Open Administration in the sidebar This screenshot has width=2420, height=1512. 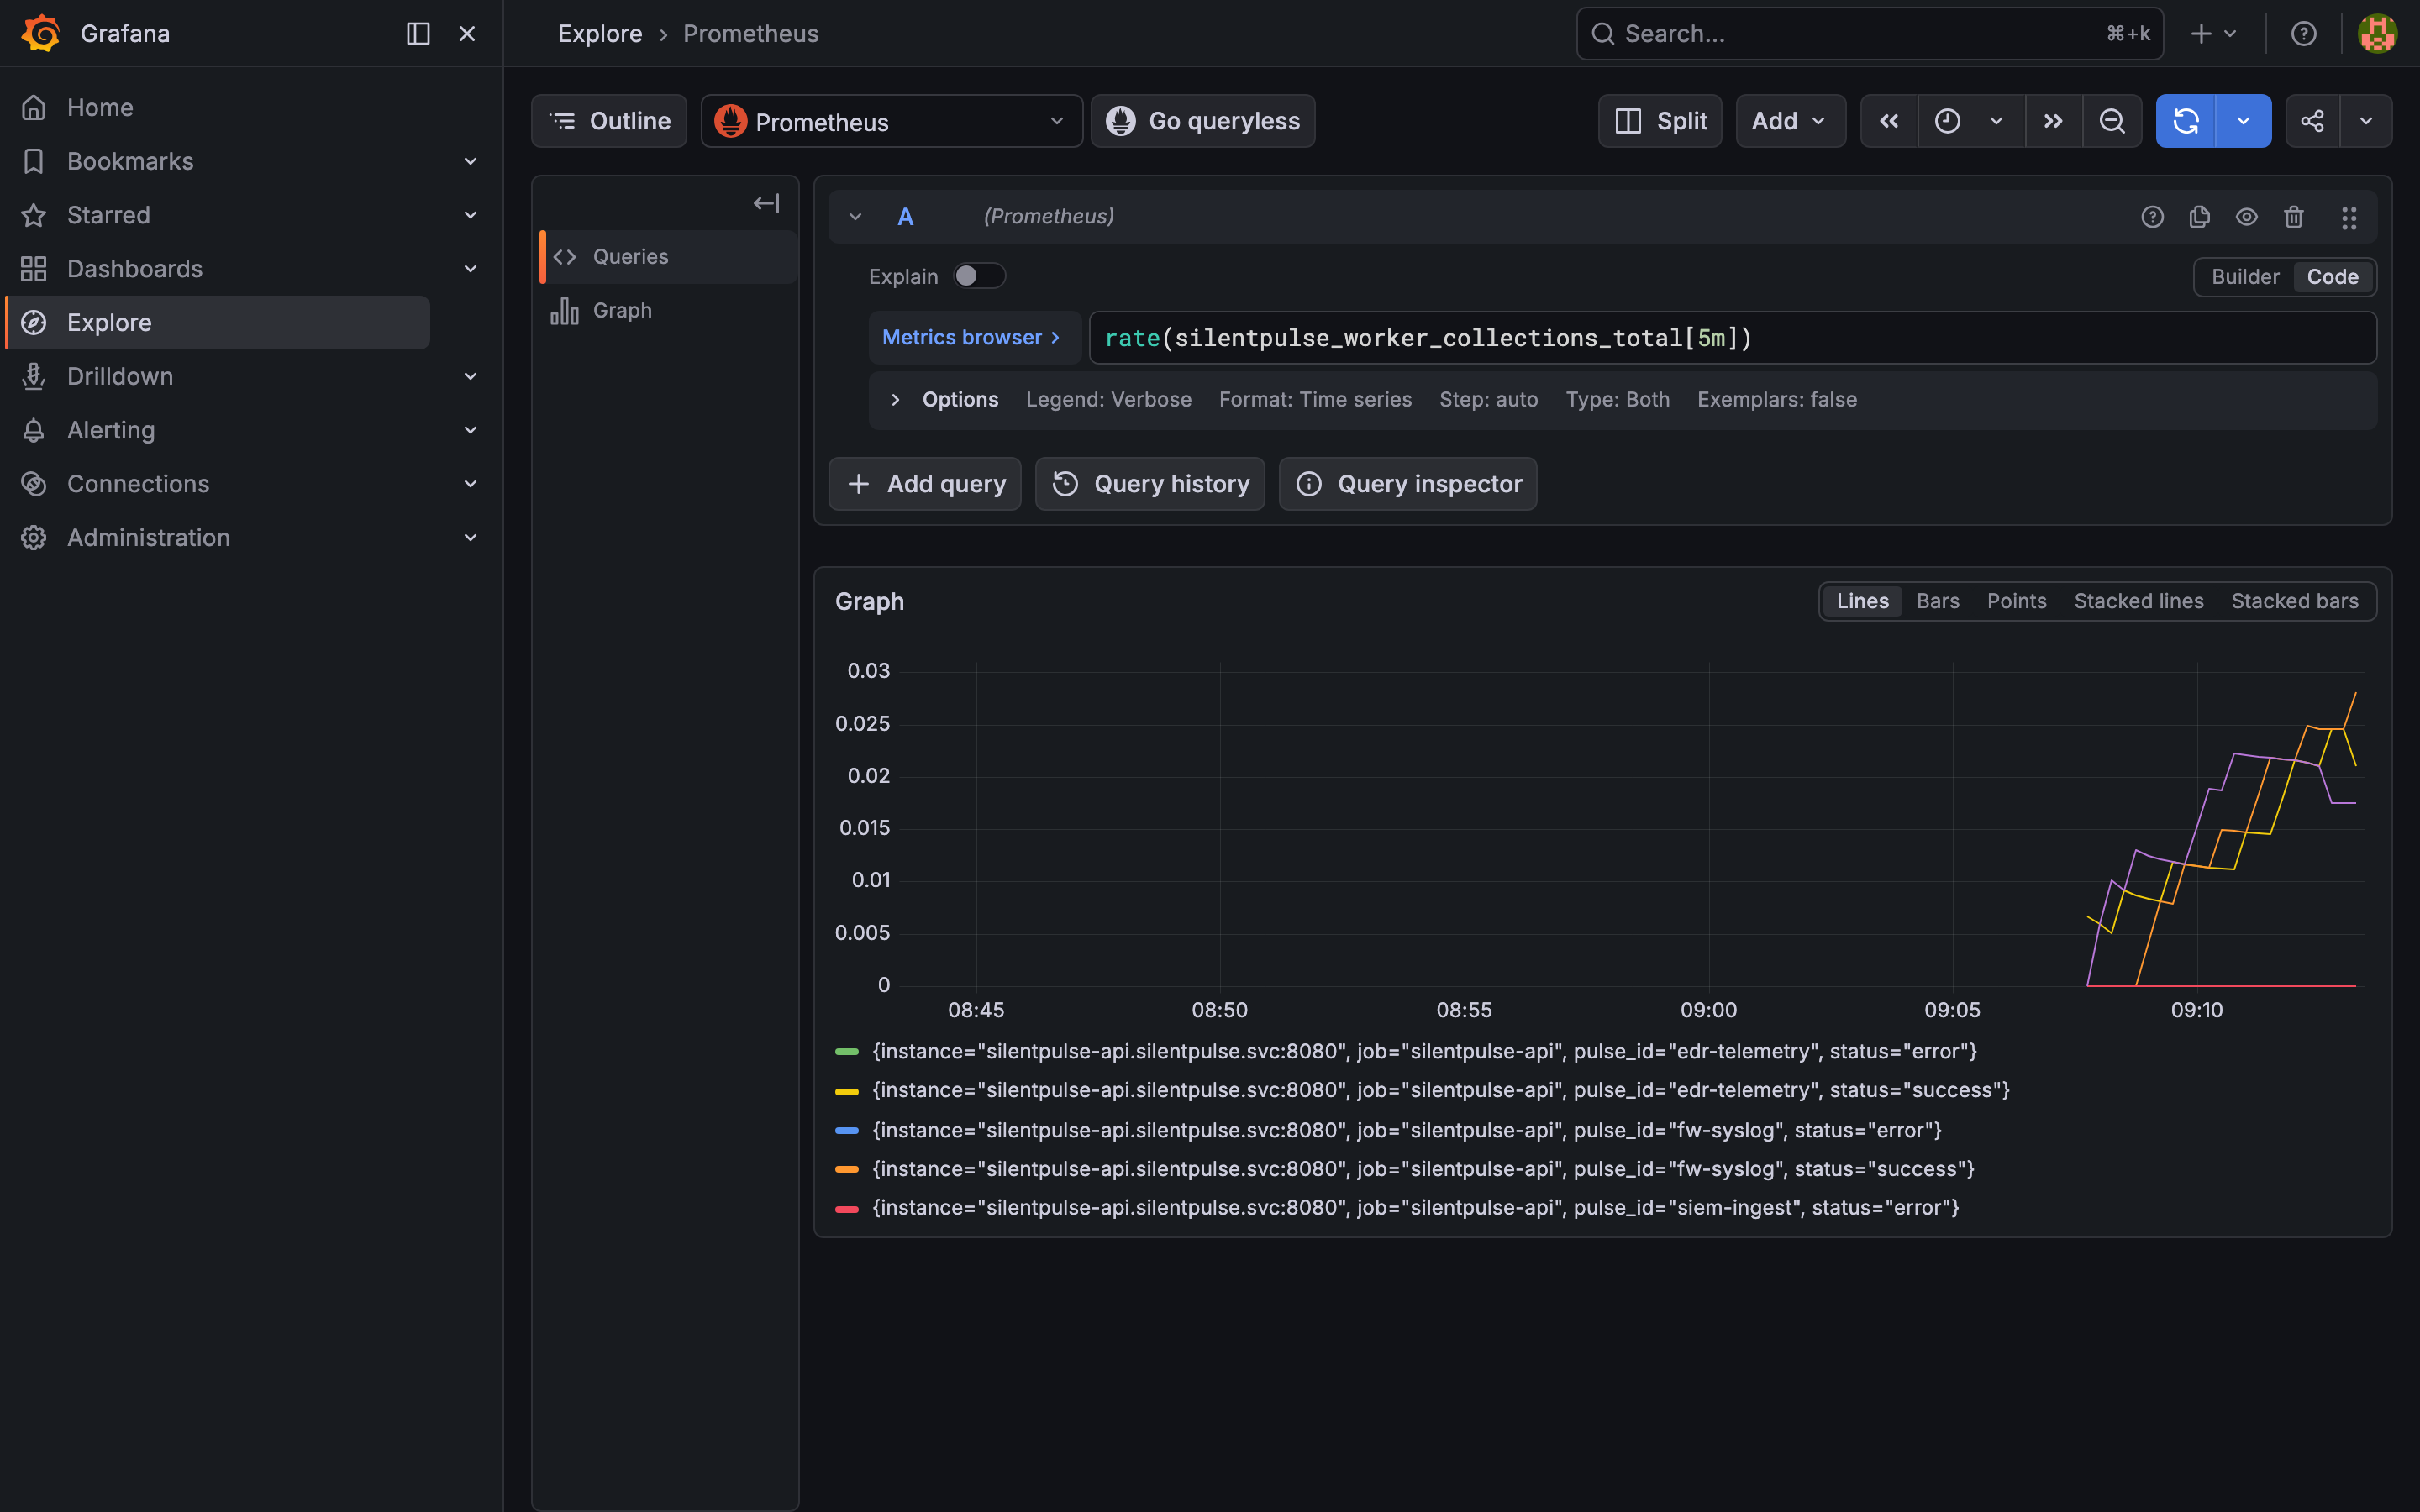148,537
